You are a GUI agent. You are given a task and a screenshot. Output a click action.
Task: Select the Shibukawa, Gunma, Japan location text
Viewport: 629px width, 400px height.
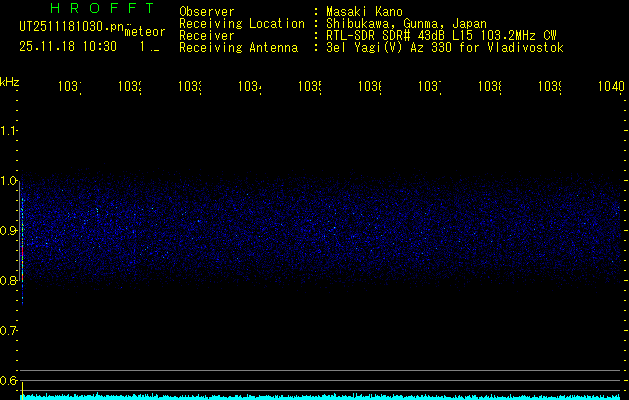(402, 23)
